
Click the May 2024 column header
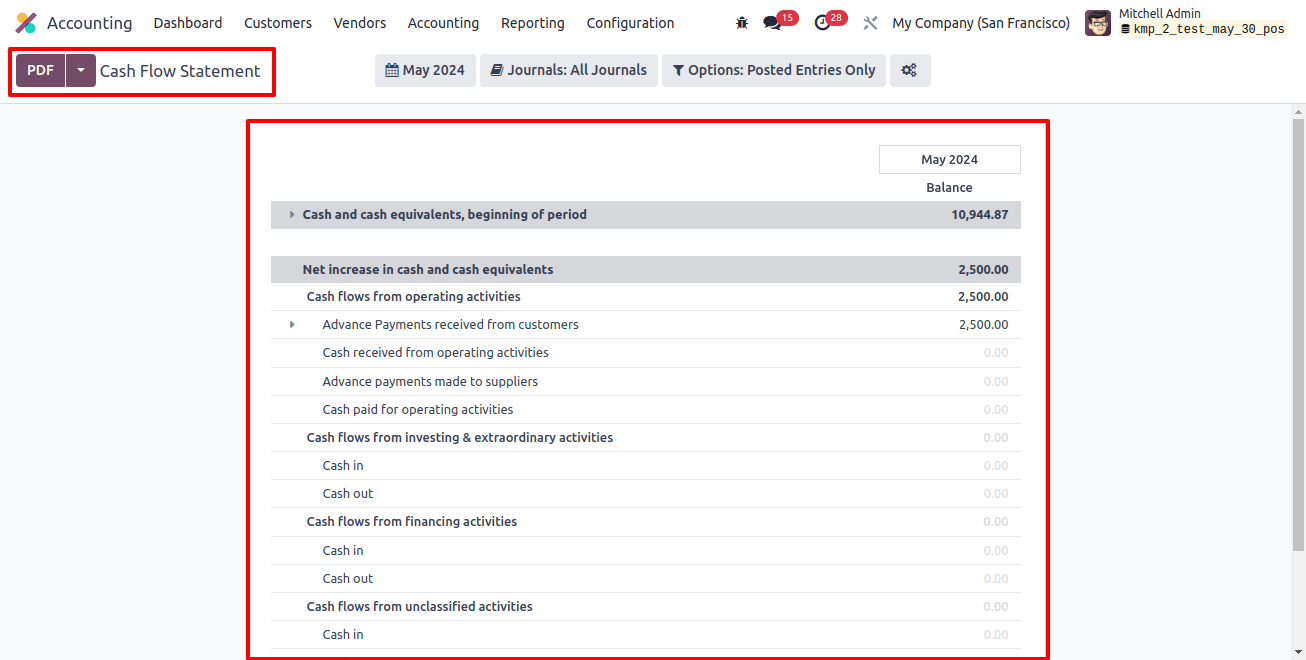[949, 160]
